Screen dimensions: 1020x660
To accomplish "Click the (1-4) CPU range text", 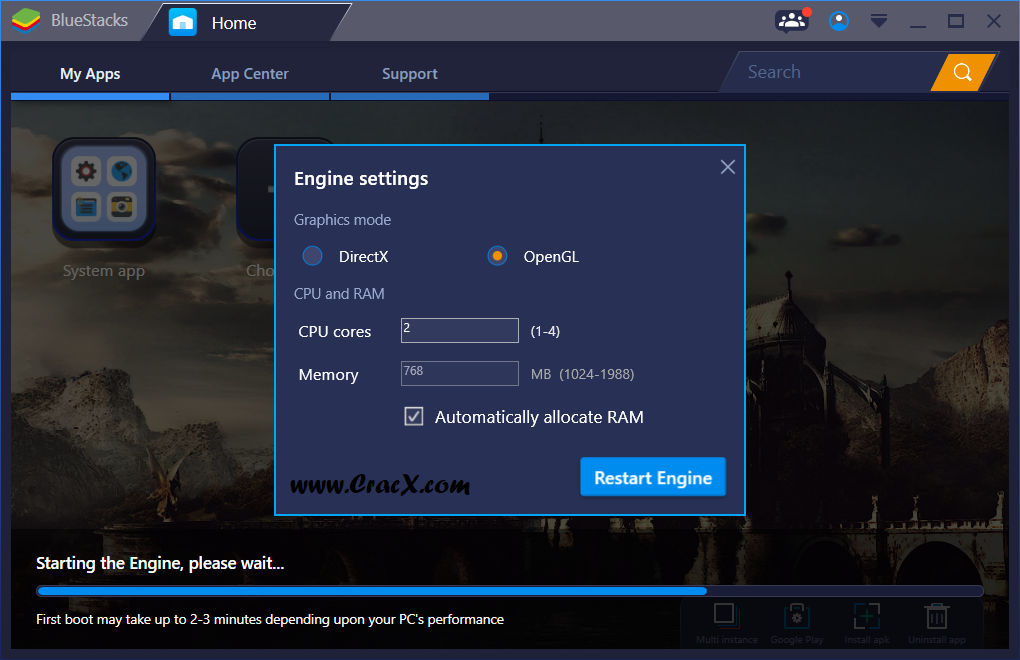I will [x=545, y=332].
